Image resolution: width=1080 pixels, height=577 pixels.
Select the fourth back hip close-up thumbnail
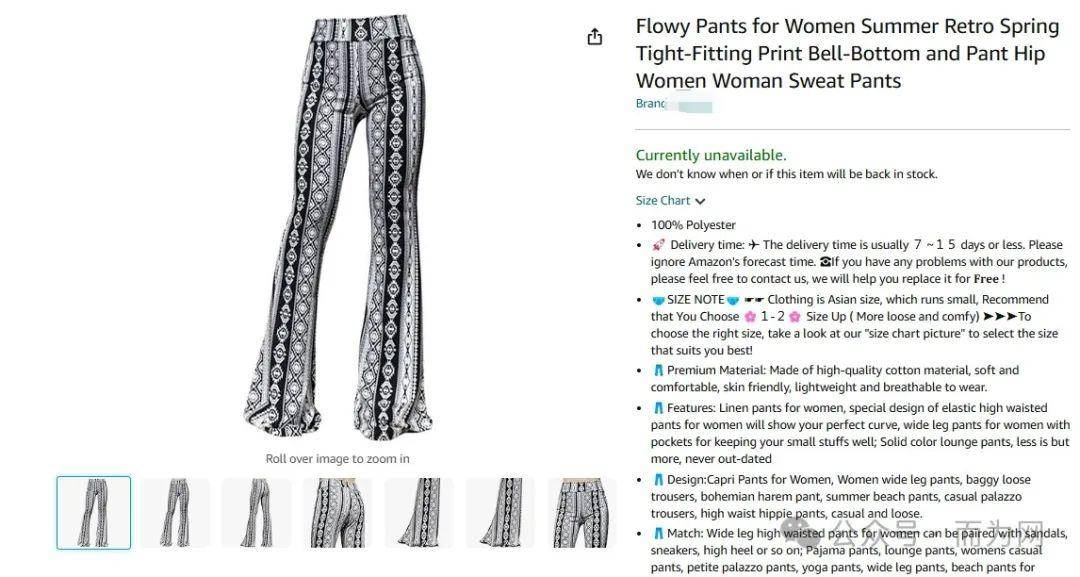click(x=338, y=513)
